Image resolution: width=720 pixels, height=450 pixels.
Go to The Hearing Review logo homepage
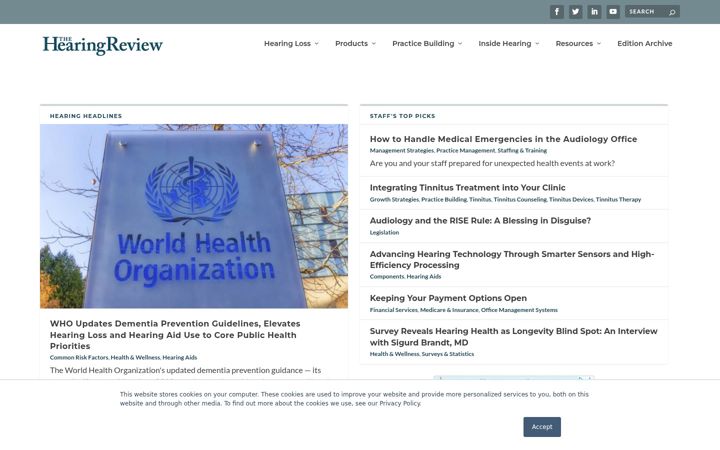coord(103,45)
